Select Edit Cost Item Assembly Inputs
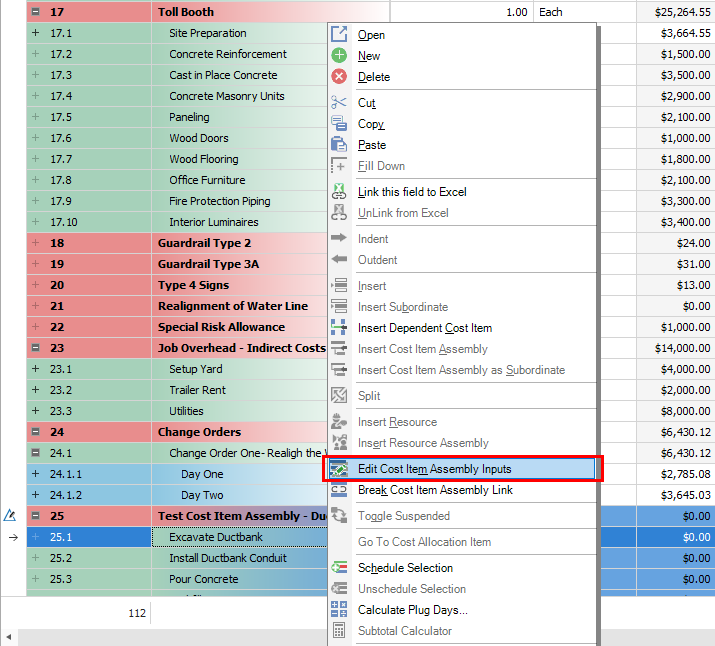This screenshot has height=646, width=715. coord(434,469)
